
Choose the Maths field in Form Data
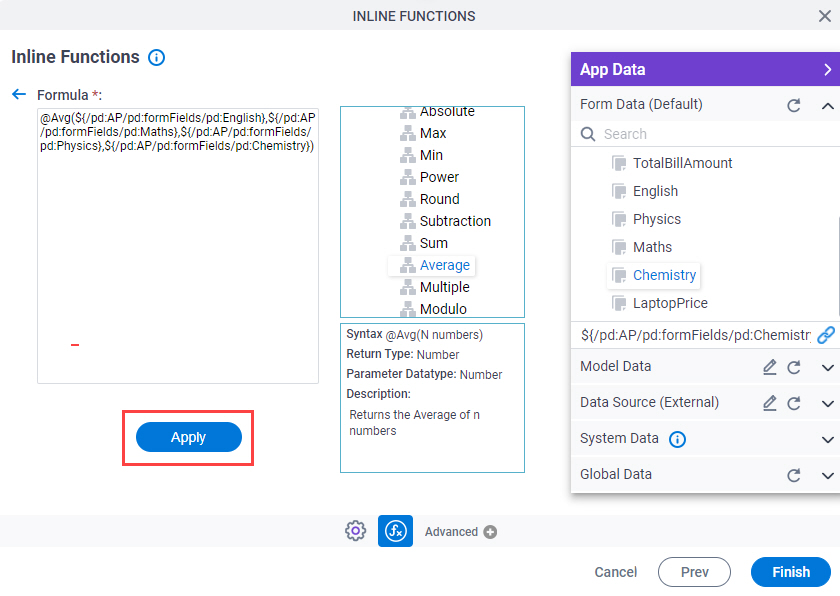click(x=652, y=247)
